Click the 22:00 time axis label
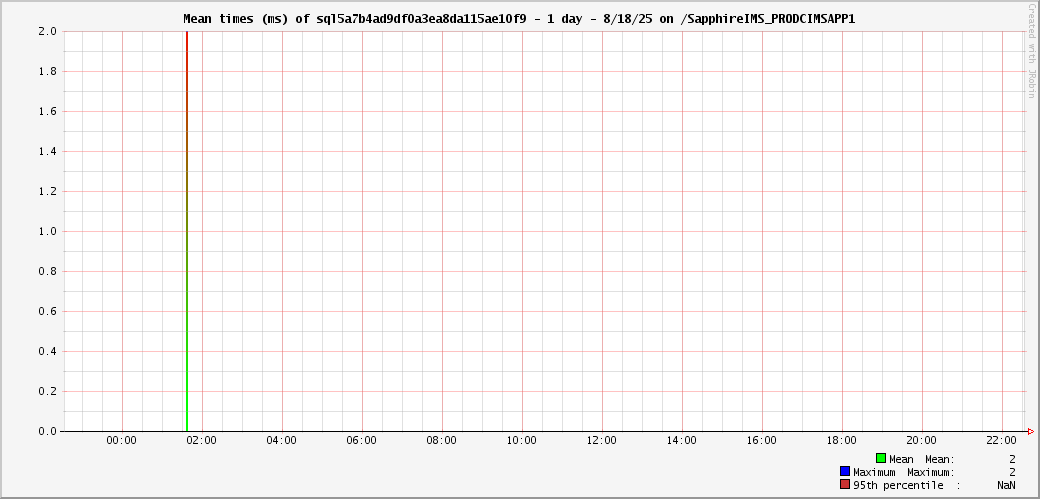The height and width of the screenshot is (499, 1040). point(1002,440)
